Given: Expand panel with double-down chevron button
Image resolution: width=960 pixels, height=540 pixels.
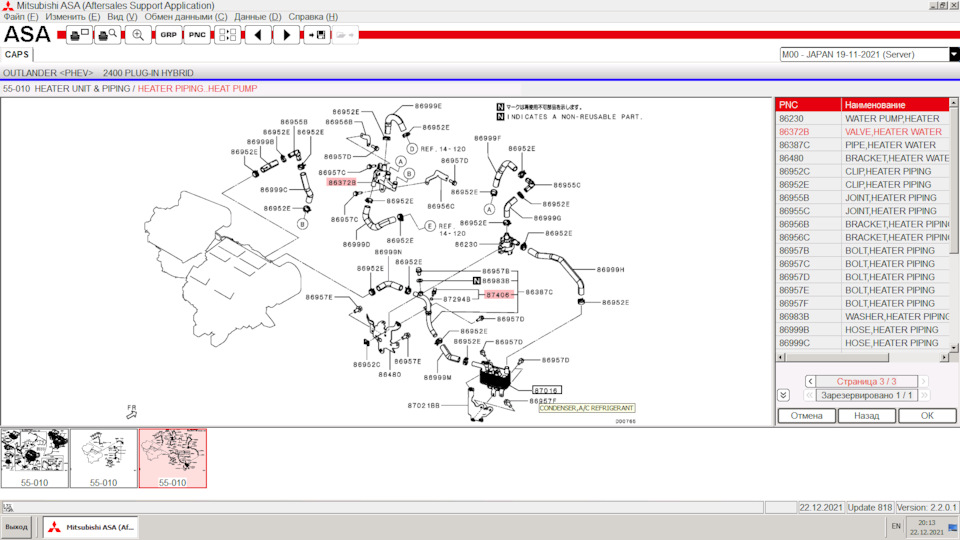Looking at the screenshot, I should tap(783, 395).
